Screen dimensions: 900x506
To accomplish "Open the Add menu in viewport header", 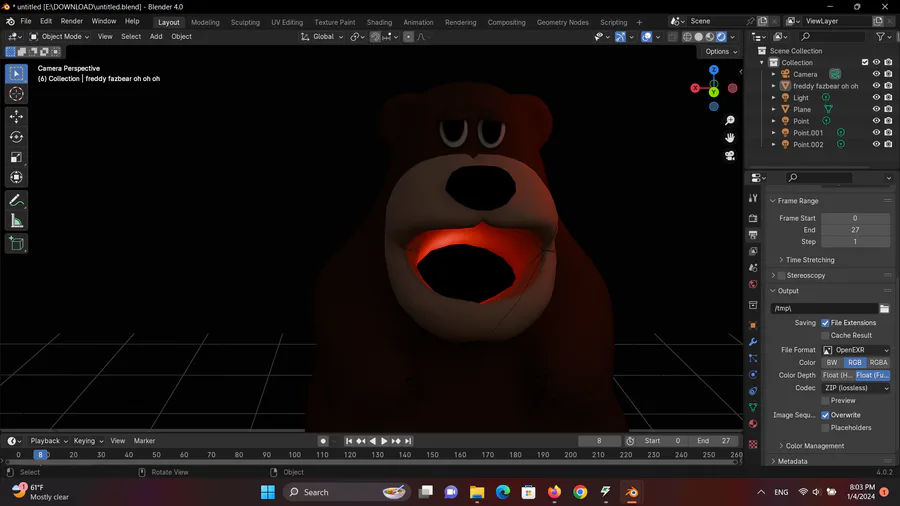I will [x=156, y=37].
